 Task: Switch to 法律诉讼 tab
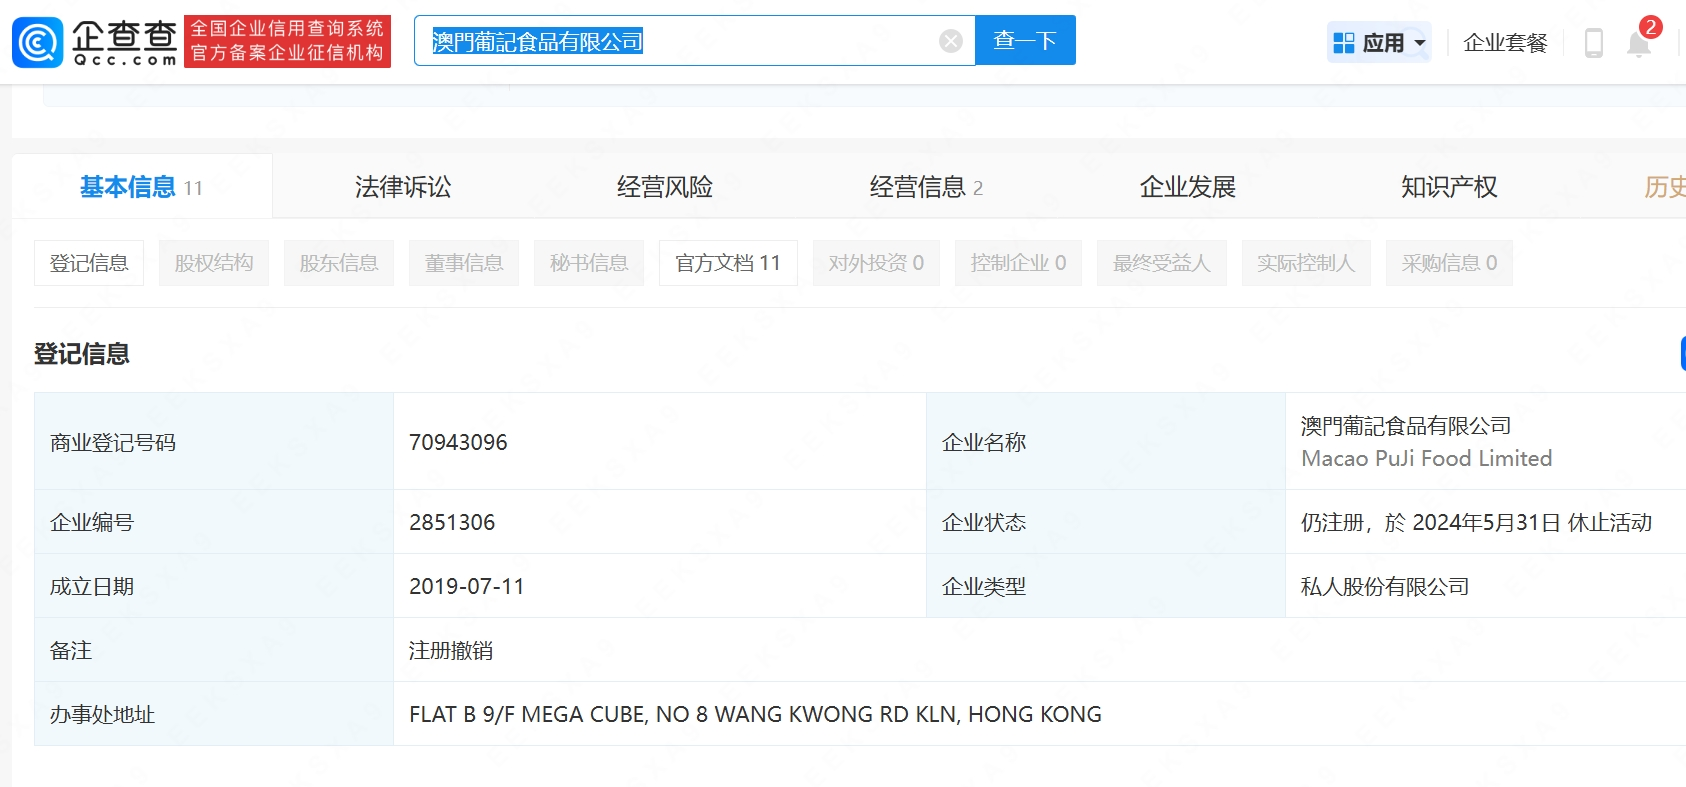pyautogui.click(x=403, y=187)
